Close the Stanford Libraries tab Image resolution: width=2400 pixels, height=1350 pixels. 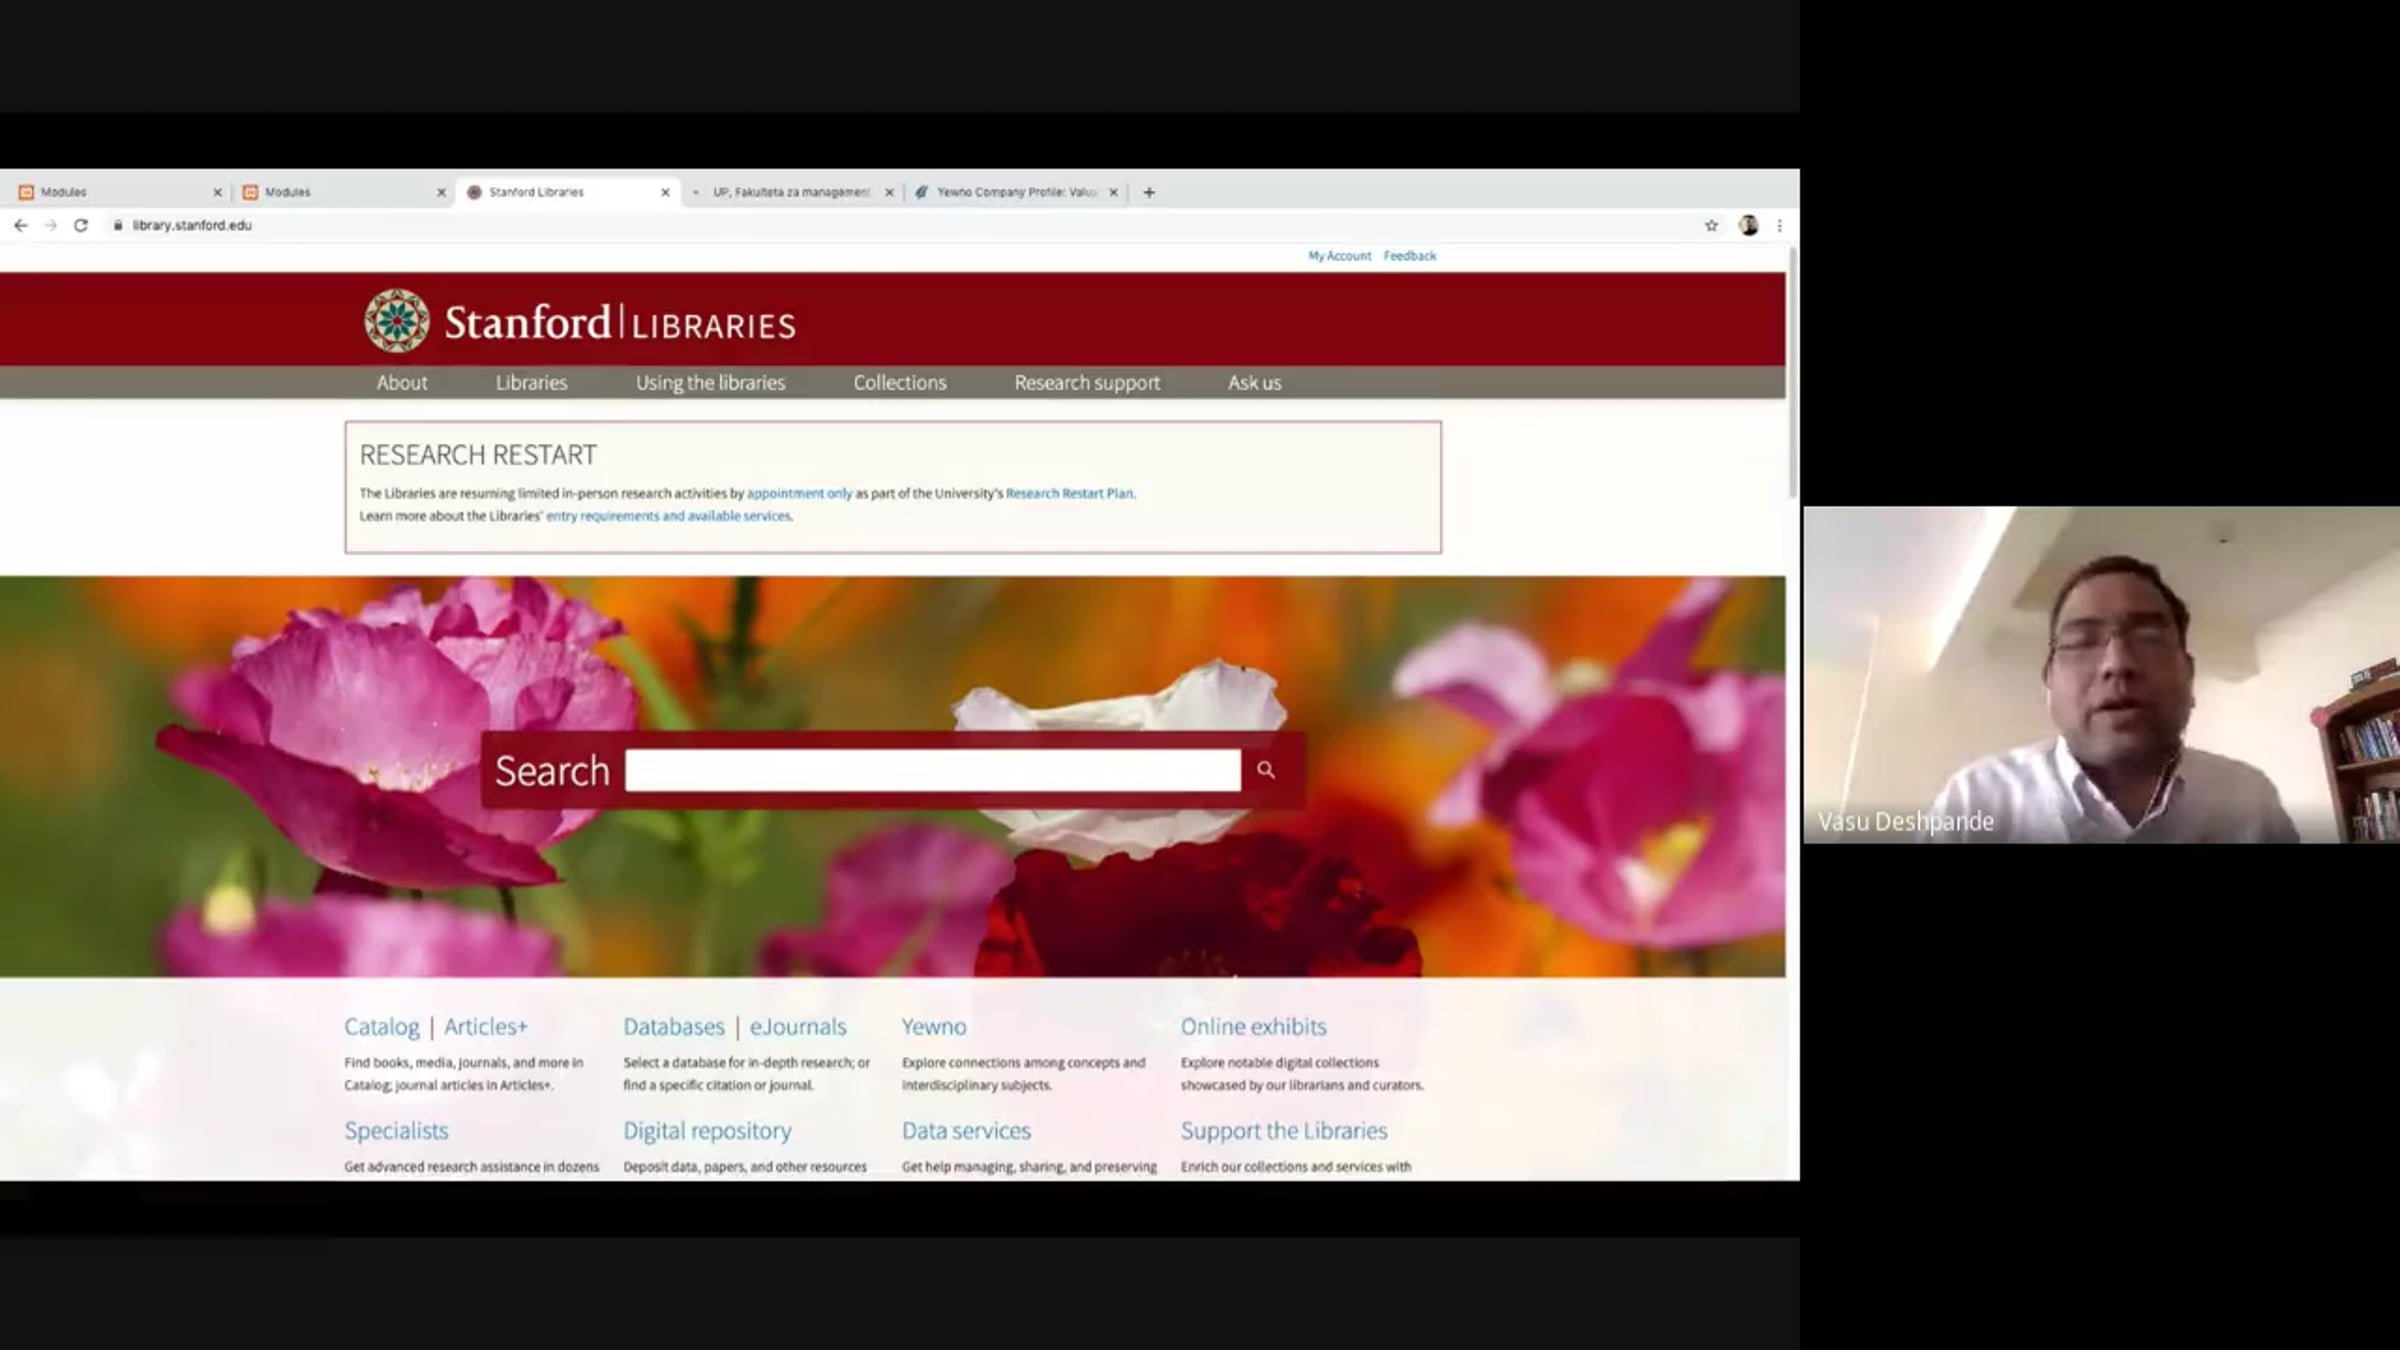pos(665,192)
